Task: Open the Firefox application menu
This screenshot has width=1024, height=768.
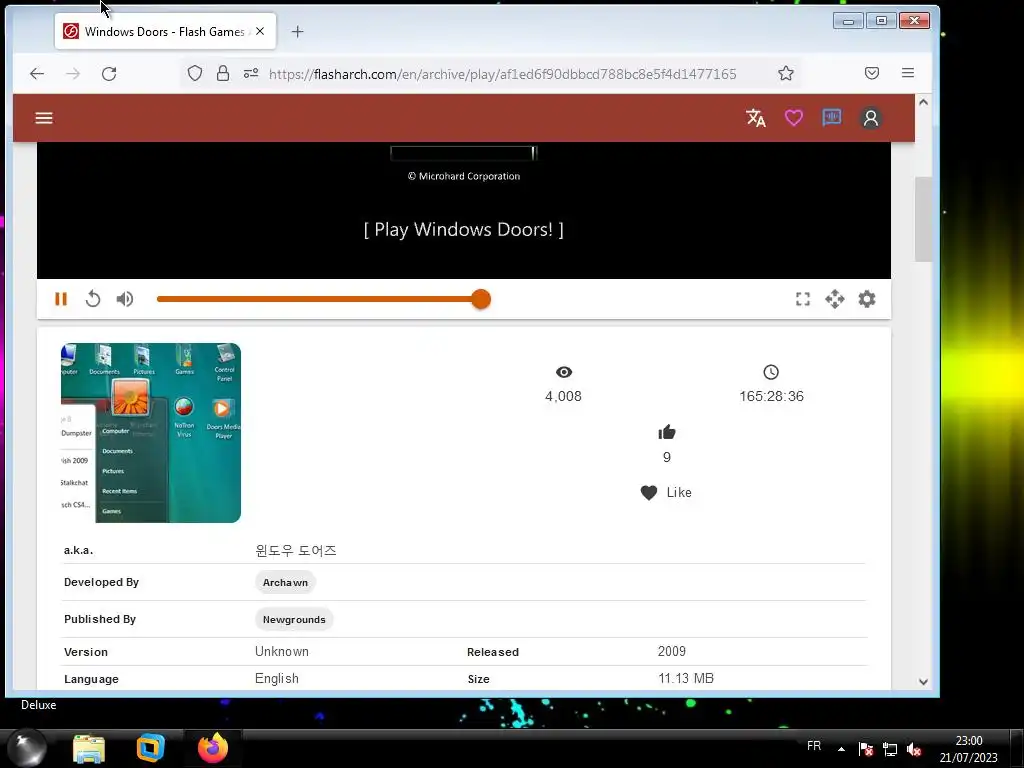Action: (908, 73)
